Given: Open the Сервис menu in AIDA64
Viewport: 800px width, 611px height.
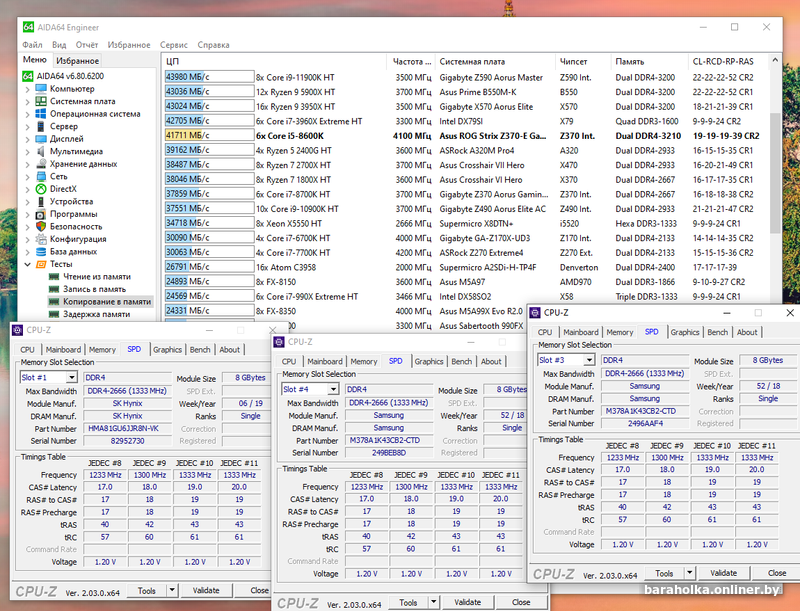Looking at the screenshot, I should (x=174, y=45).
